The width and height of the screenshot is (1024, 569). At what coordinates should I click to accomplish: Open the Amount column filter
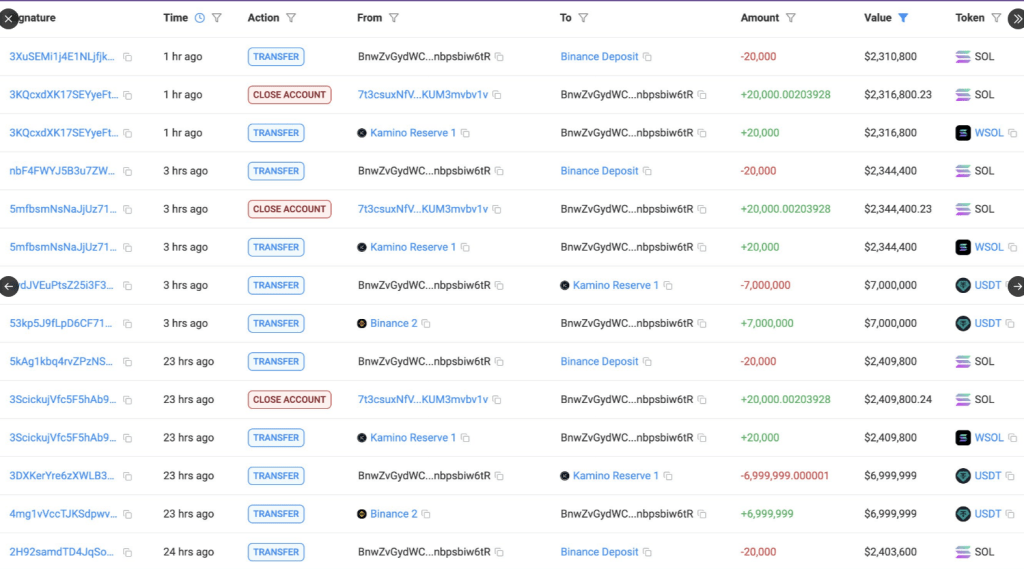click(791, 18)
